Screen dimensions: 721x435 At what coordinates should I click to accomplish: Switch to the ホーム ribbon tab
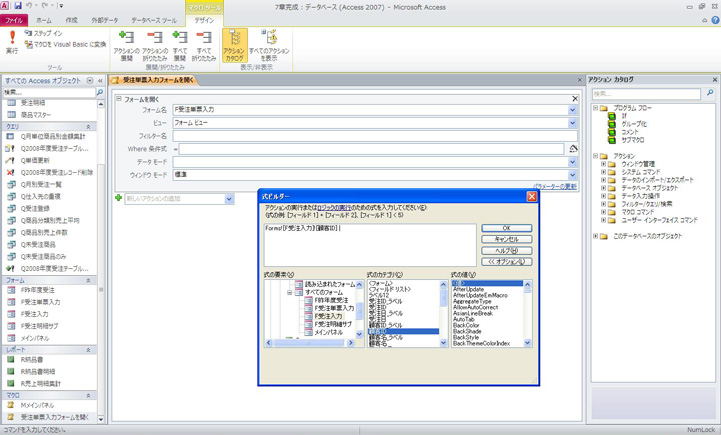[x=44, y=20]
